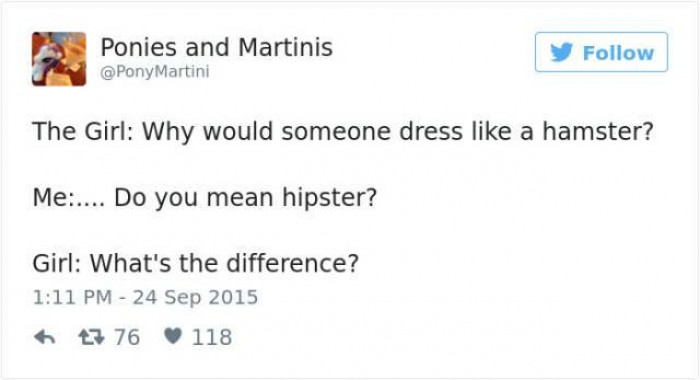Click the 76 retweet count
The image size is (700, 380).
coord(127,337)
